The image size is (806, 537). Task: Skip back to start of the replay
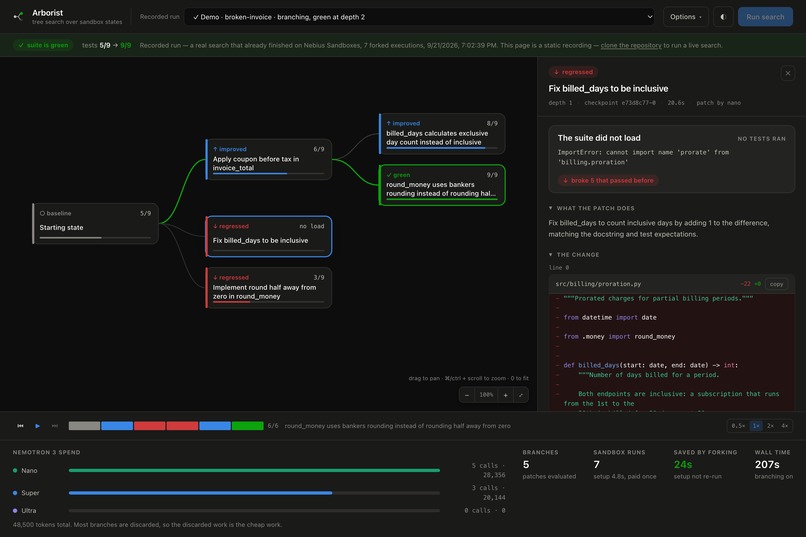coord(21,425)
